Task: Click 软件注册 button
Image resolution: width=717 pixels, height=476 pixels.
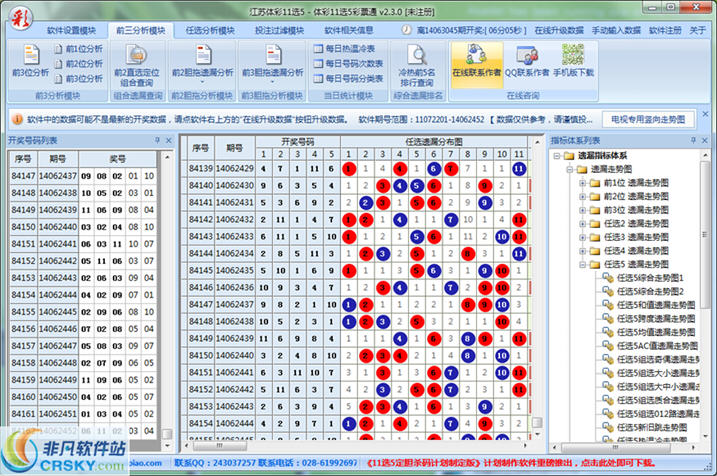Action: pyautogui.click(x=665, y=30)
